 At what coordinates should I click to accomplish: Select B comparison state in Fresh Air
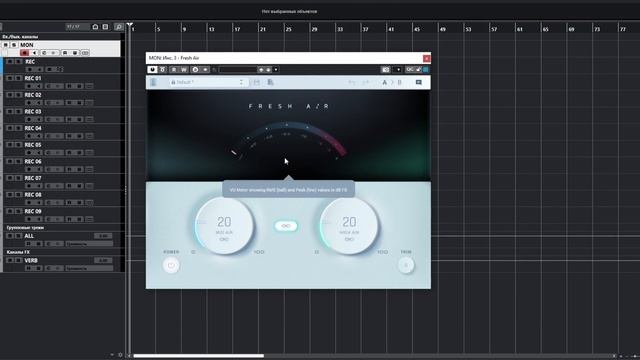pyautogui.click(x=400, y=82)
